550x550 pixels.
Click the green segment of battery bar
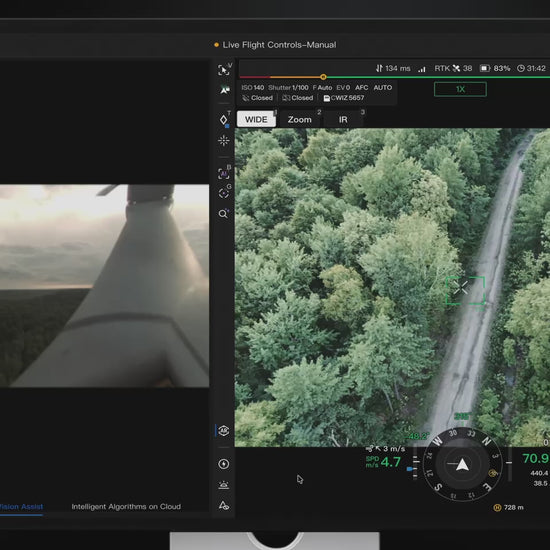click(438, 77)
